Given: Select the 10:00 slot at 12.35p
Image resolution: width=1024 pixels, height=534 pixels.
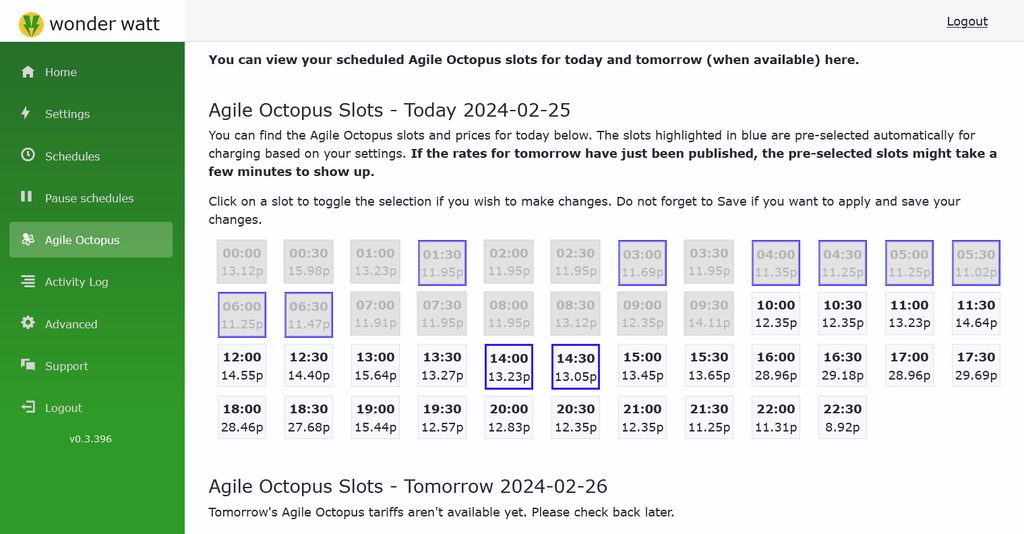Looking at the screenshot, I should pos(776,314).
